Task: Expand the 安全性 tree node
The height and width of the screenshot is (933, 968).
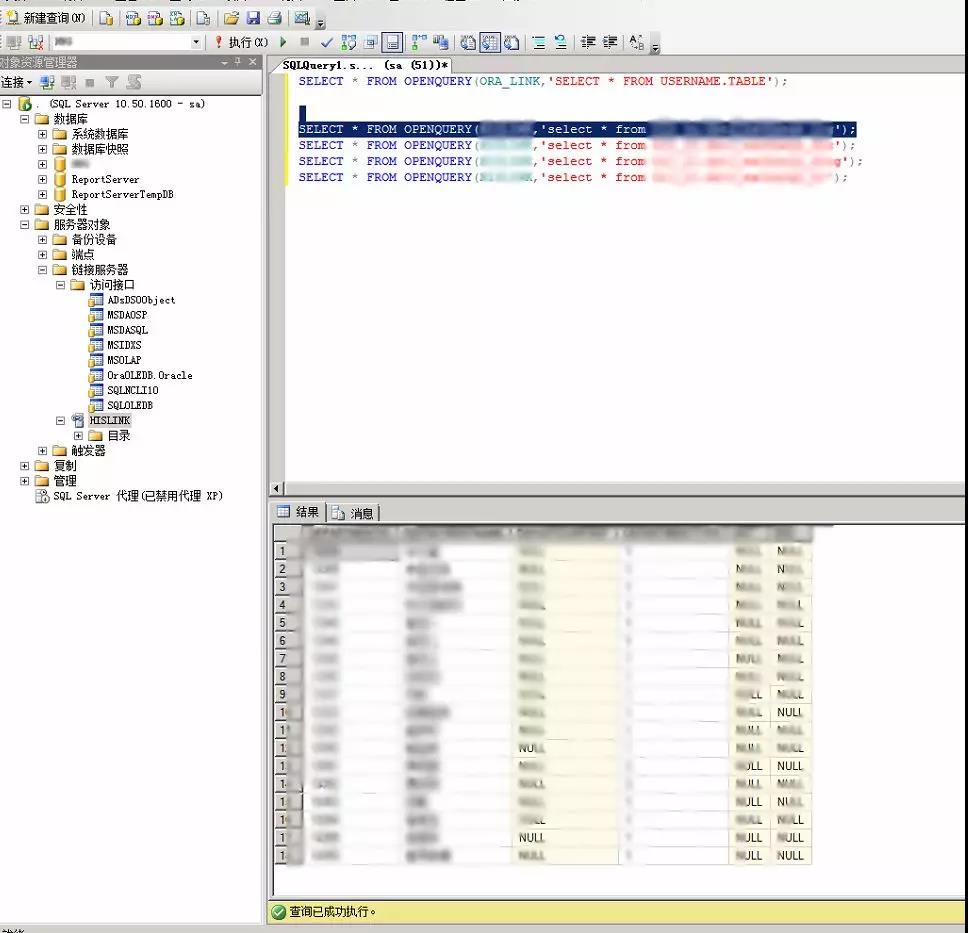Action: tap(22, 209)
